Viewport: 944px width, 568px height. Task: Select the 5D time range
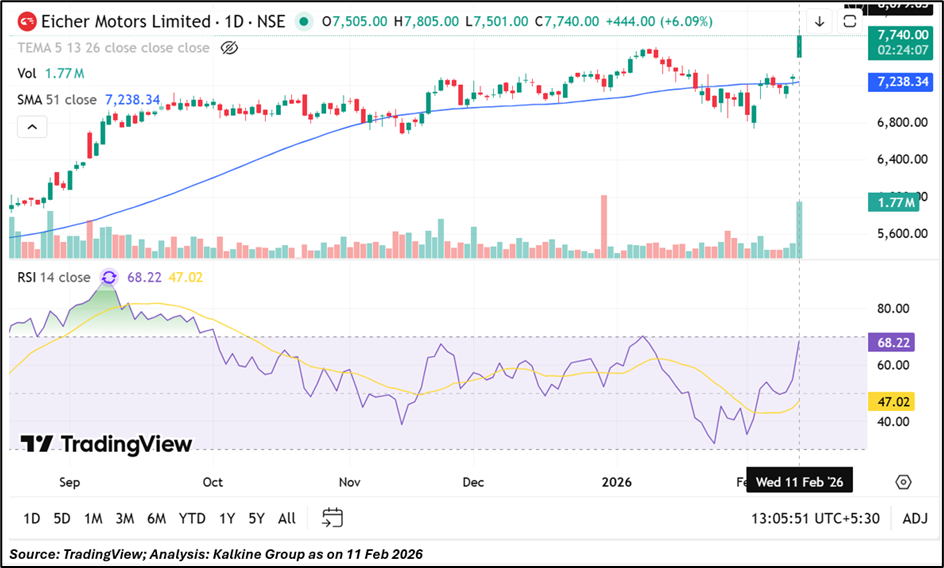click(62, 518)
